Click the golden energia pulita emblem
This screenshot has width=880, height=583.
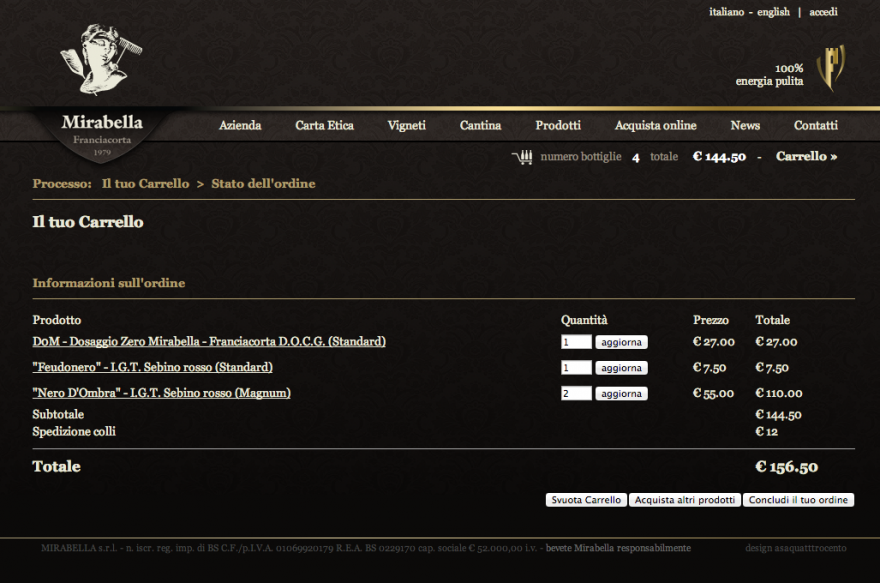click(831, 68)
